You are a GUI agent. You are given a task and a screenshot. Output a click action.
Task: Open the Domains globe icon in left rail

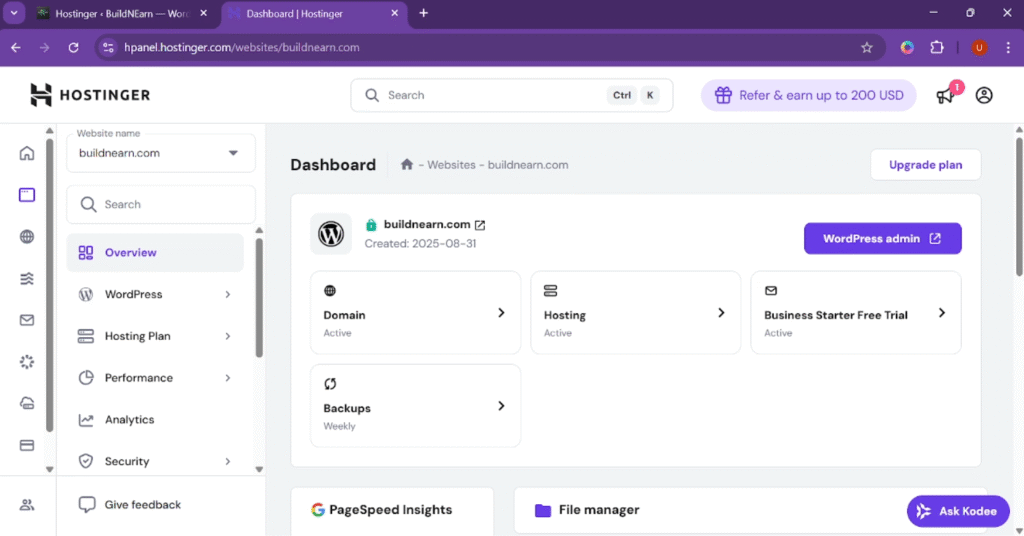coord(27,237)
